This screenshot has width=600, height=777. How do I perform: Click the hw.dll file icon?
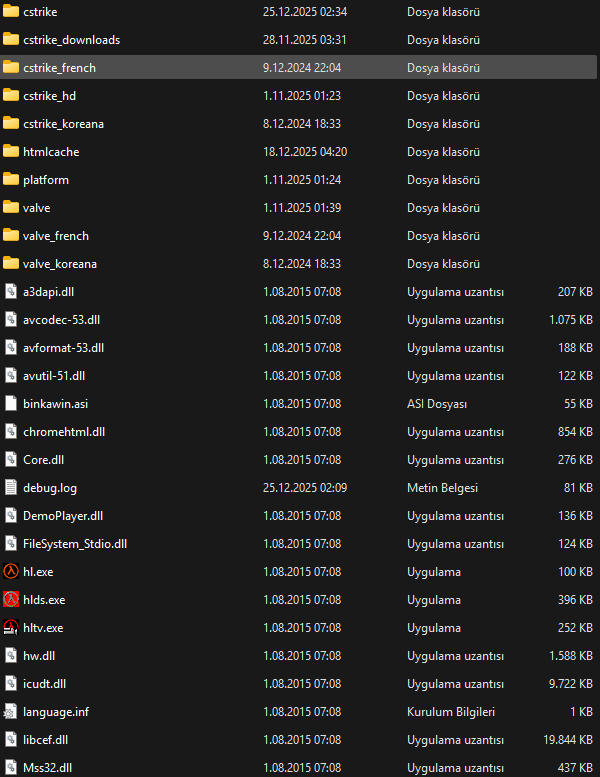tap(11, 656)
